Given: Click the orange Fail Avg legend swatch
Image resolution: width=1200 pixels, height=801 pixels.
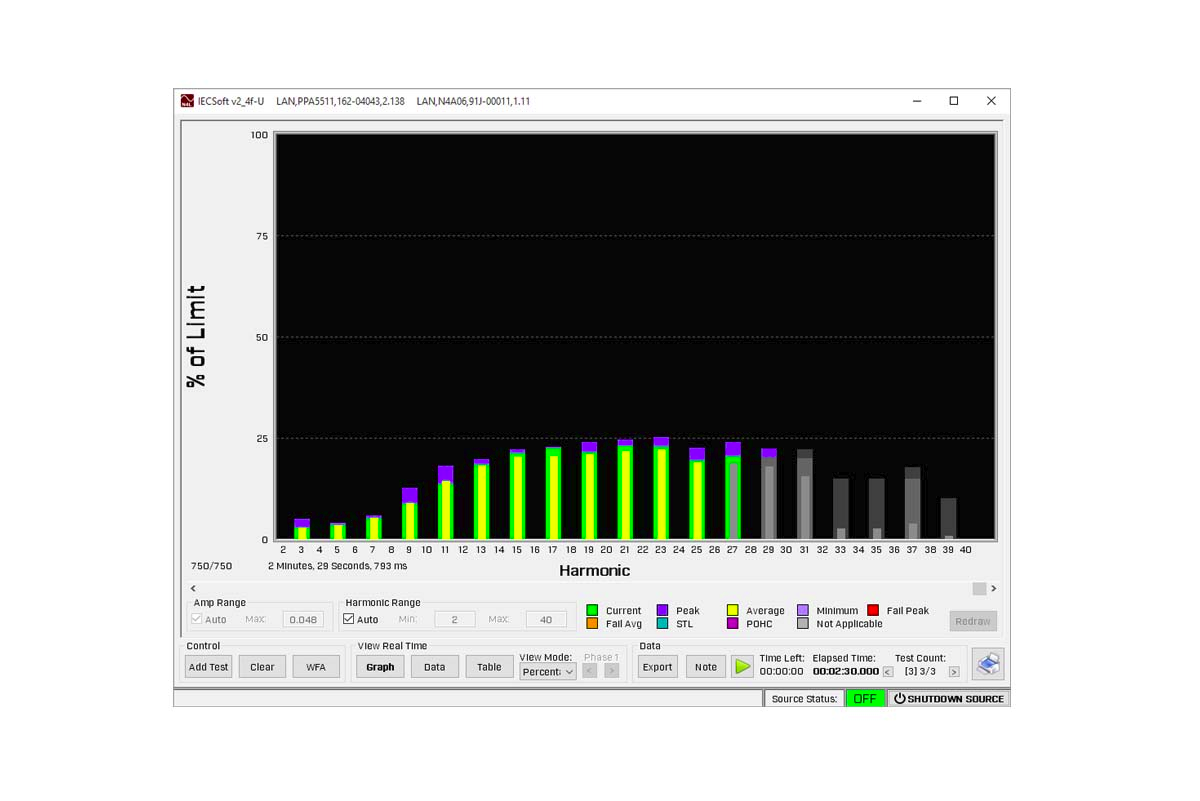Looking at the screenshot, I should pyautogui.click(x=592, y=624).
